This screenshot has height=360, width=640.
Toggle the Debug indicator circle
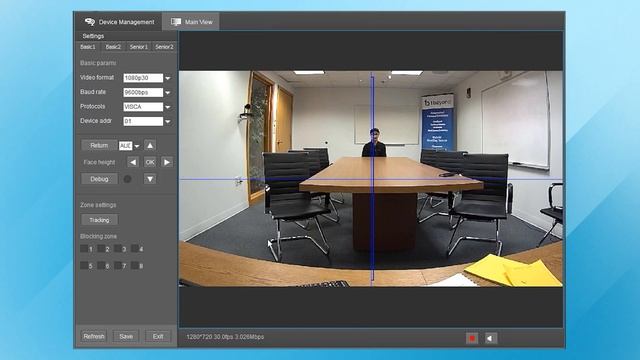point(127,179)
